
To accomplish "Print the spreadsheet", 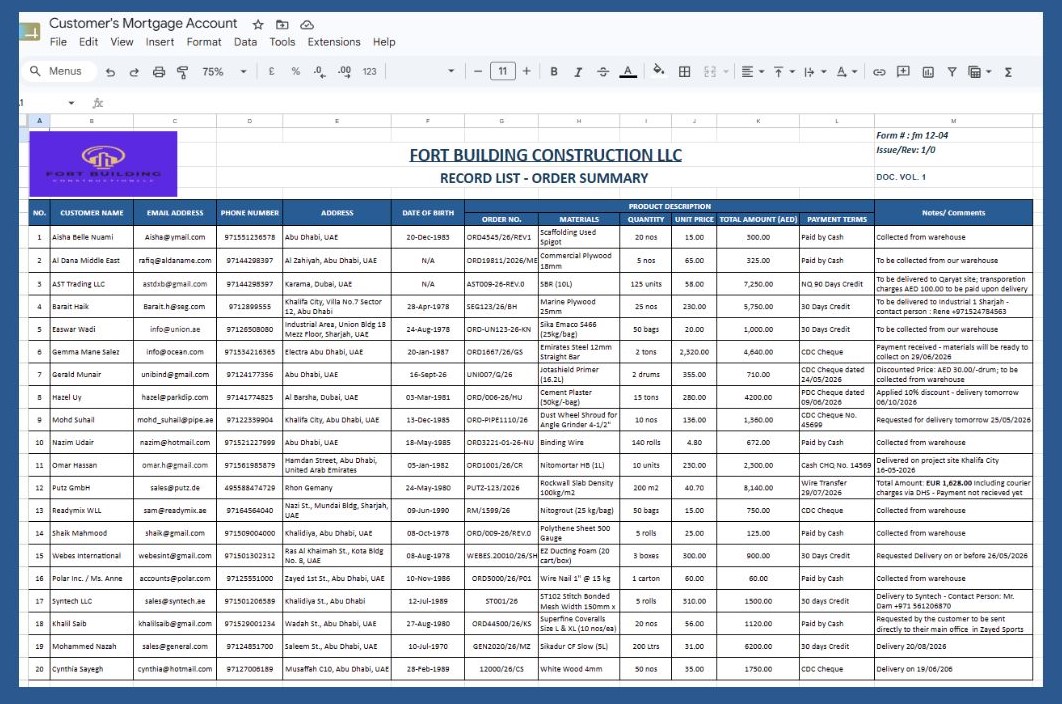I will 158,72.
